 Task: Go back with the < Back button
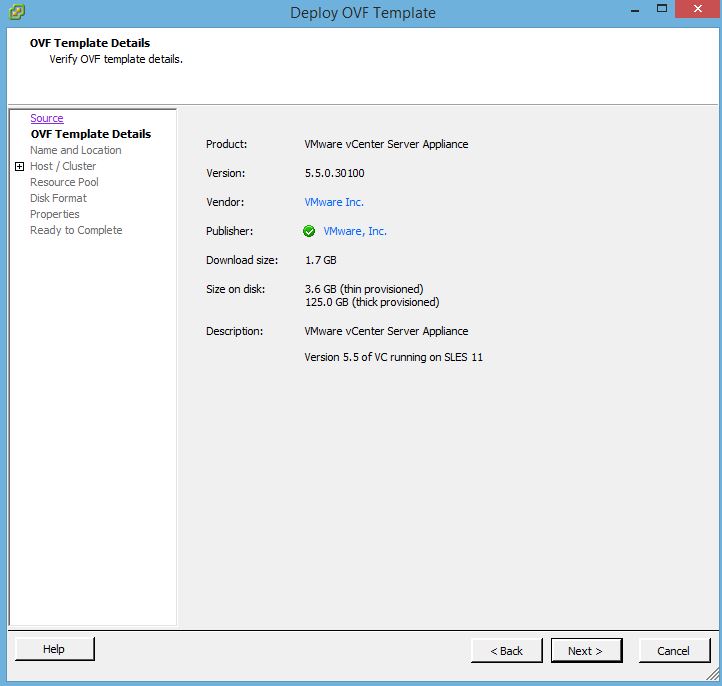507,651
